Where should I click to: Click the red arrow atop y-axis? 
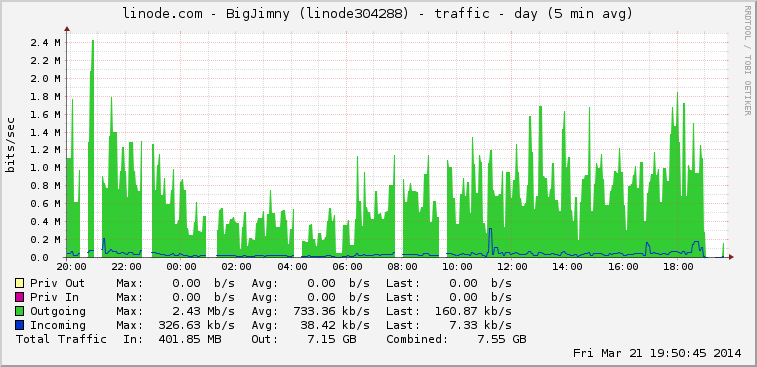(67, 29)
